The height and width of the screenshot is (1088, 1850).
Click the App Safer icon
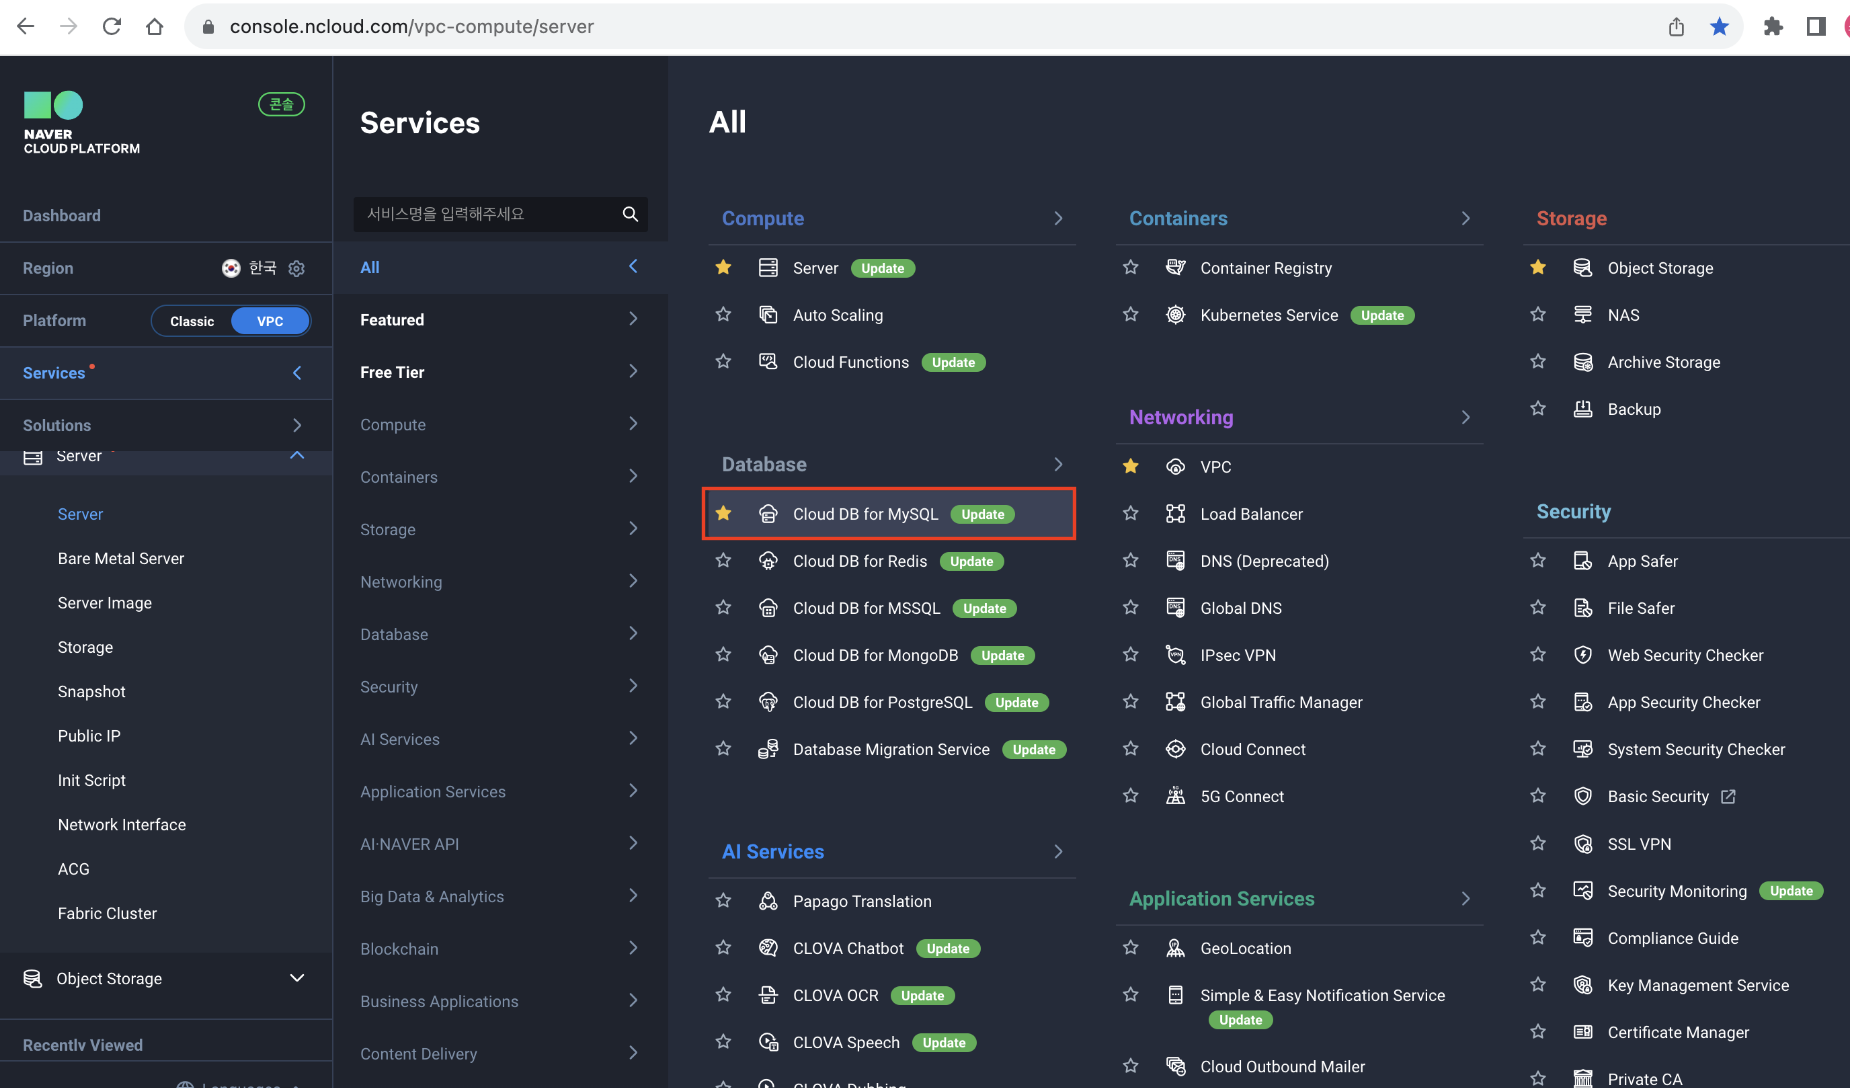click(x=1583, y=561)
